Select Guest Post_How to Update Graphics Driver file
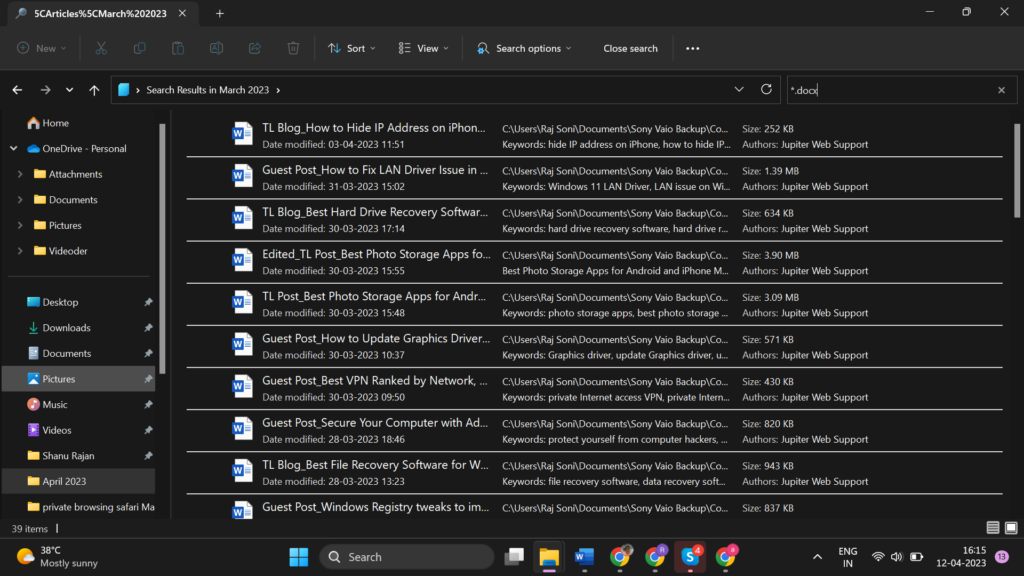This screenshot has height=576, width=1024. tap(594, 346)
